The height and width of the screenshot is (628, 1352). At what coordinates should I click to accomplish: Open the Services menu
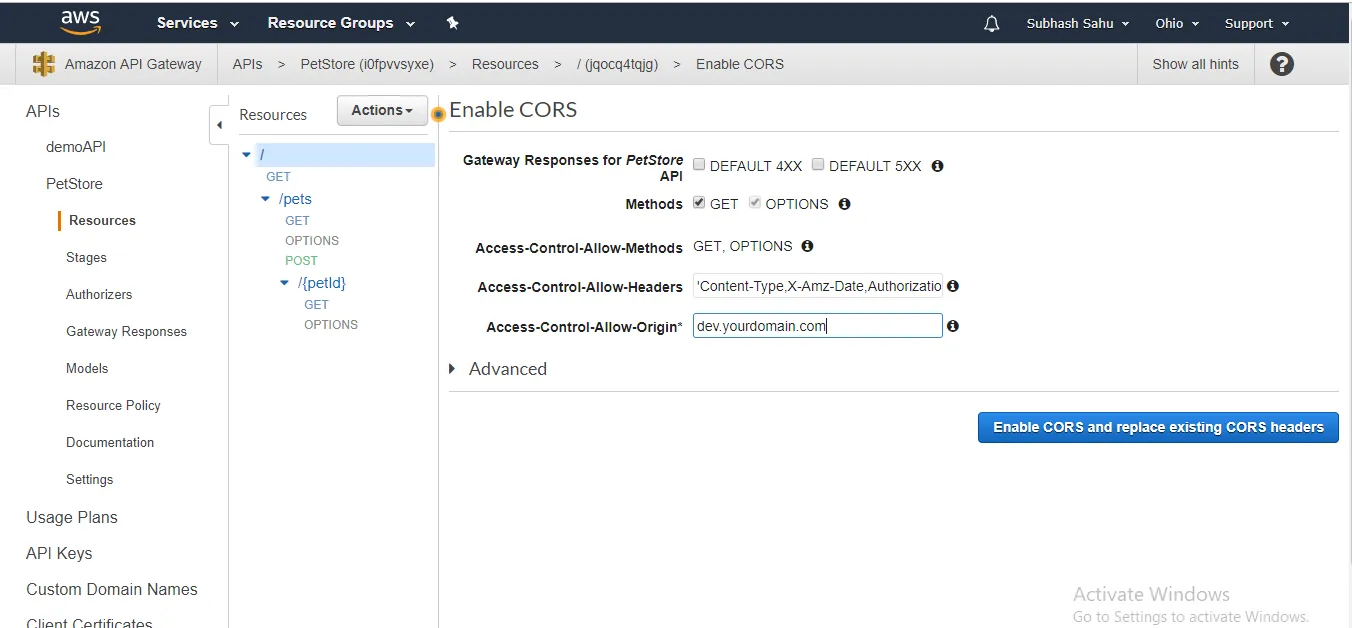click(x=197, y=23)
